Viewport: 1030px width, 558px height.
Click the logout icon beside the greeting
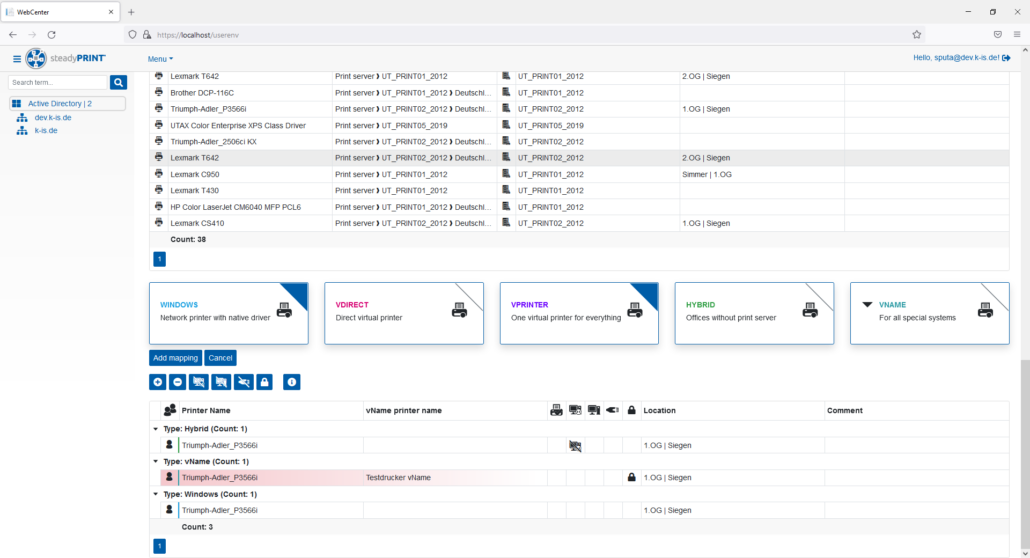pos(1006,58)
